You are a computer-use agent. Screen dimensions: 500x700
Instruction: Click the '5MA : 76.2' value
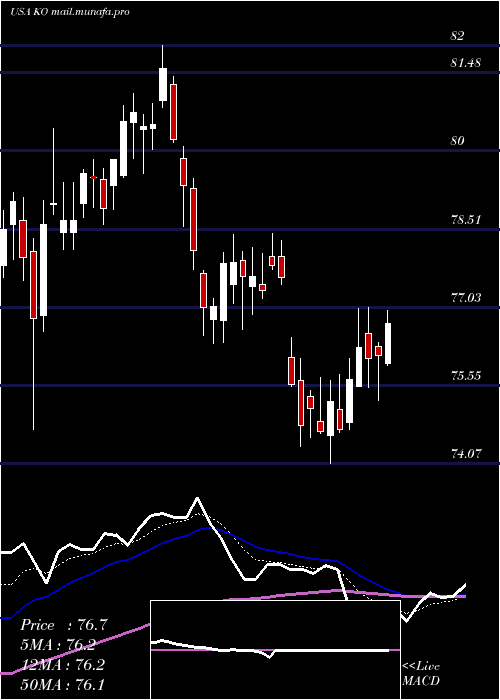coord(58,645)
